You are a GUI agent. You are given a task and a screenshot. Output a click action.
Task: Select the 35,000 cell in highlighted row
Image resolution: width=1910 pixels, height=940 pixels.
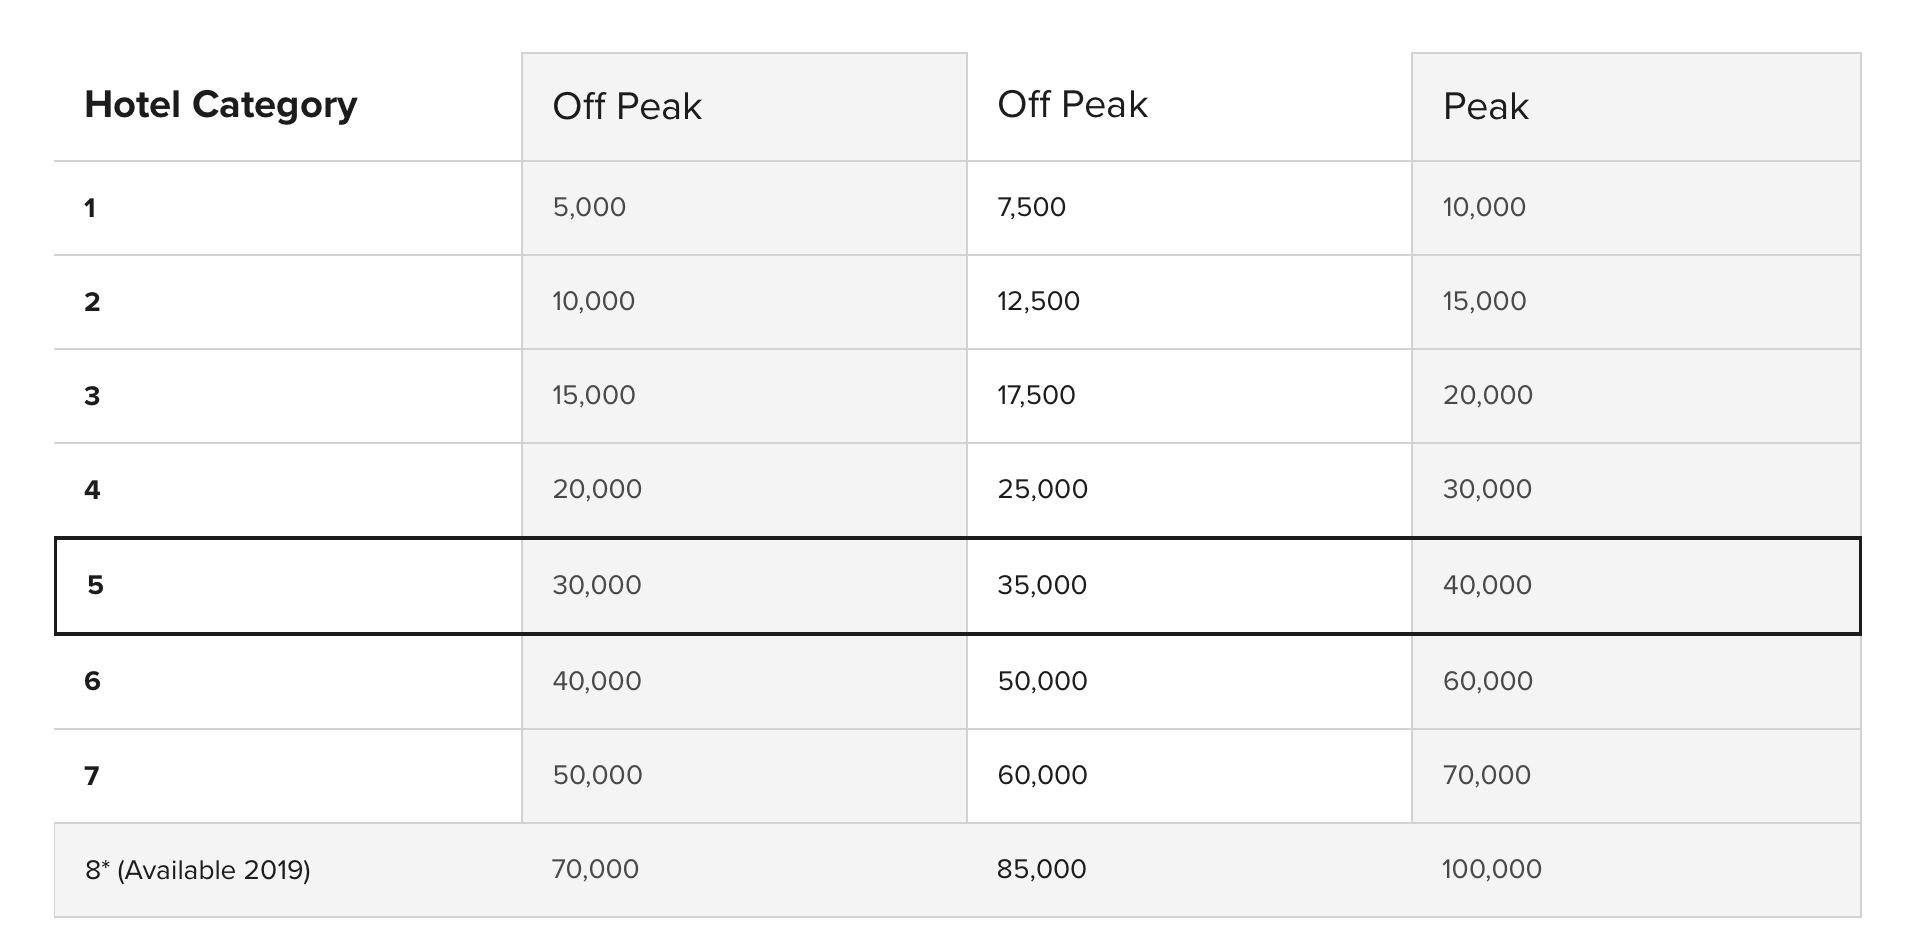[1042, 585]
